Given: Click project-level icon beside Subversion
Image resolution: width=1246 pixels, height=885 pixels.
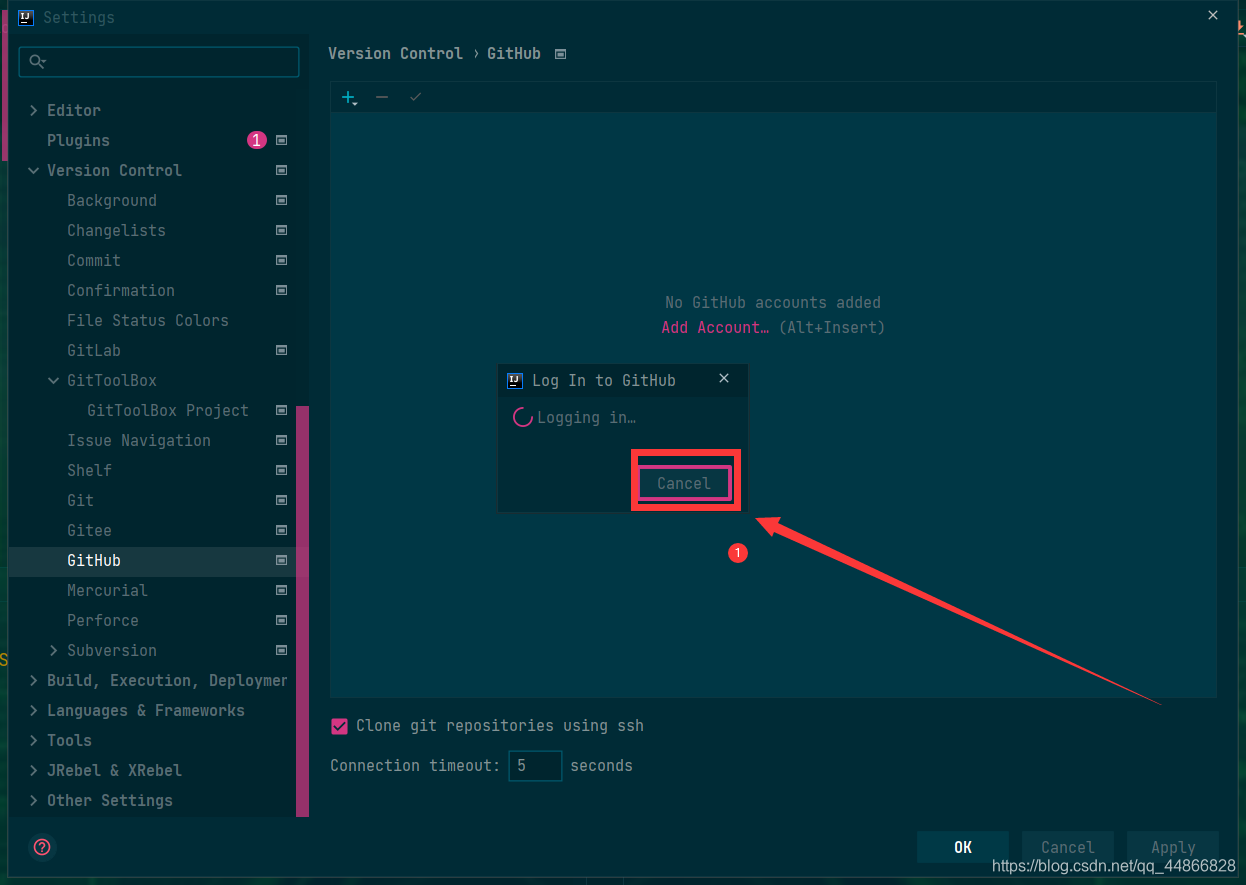Looking at the screenshot, I should 282,650.
